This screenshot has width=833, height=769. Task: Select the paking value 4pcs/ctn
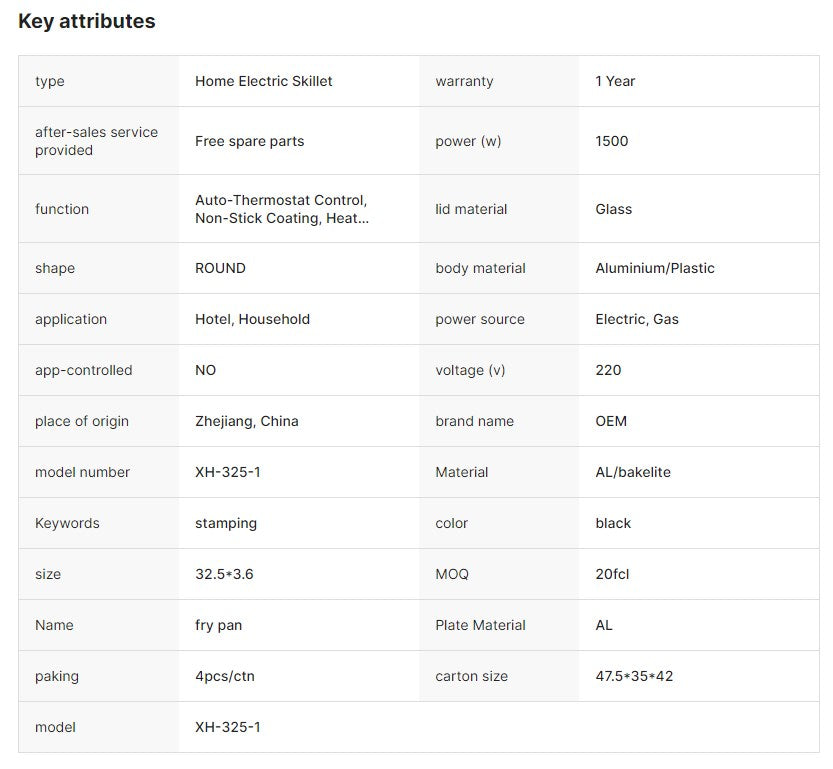[x=225, y=676]
